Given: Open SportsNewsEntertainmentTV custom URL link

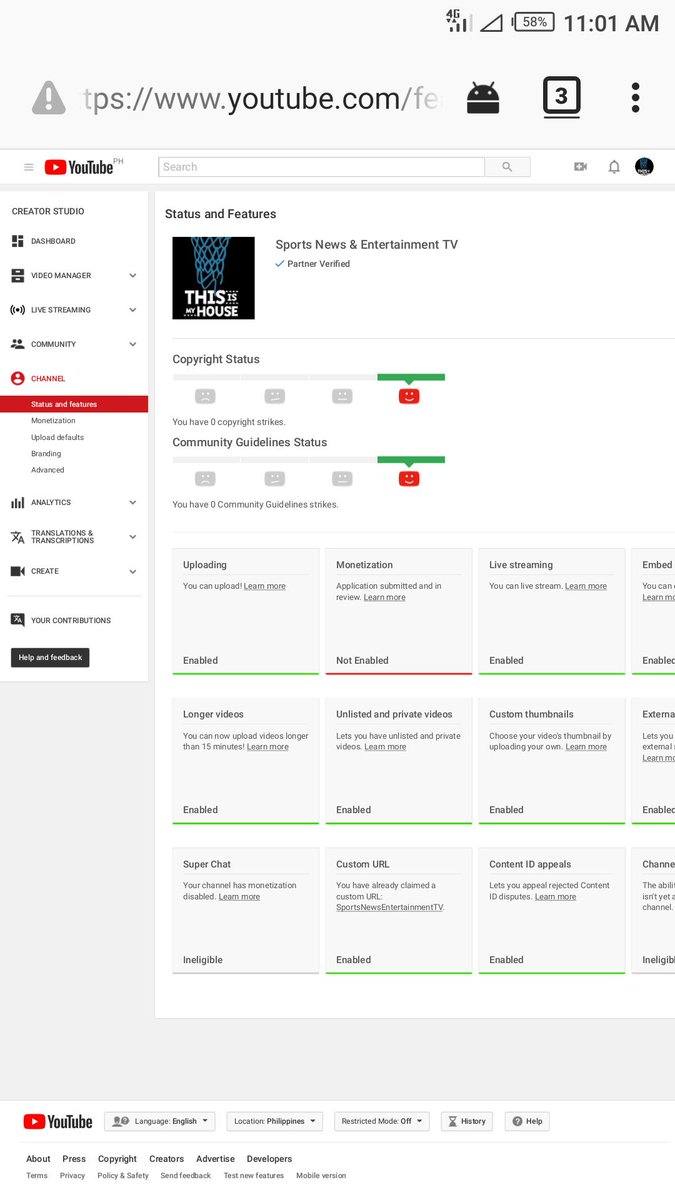Looking at the screenshot, I should [389, 908].
